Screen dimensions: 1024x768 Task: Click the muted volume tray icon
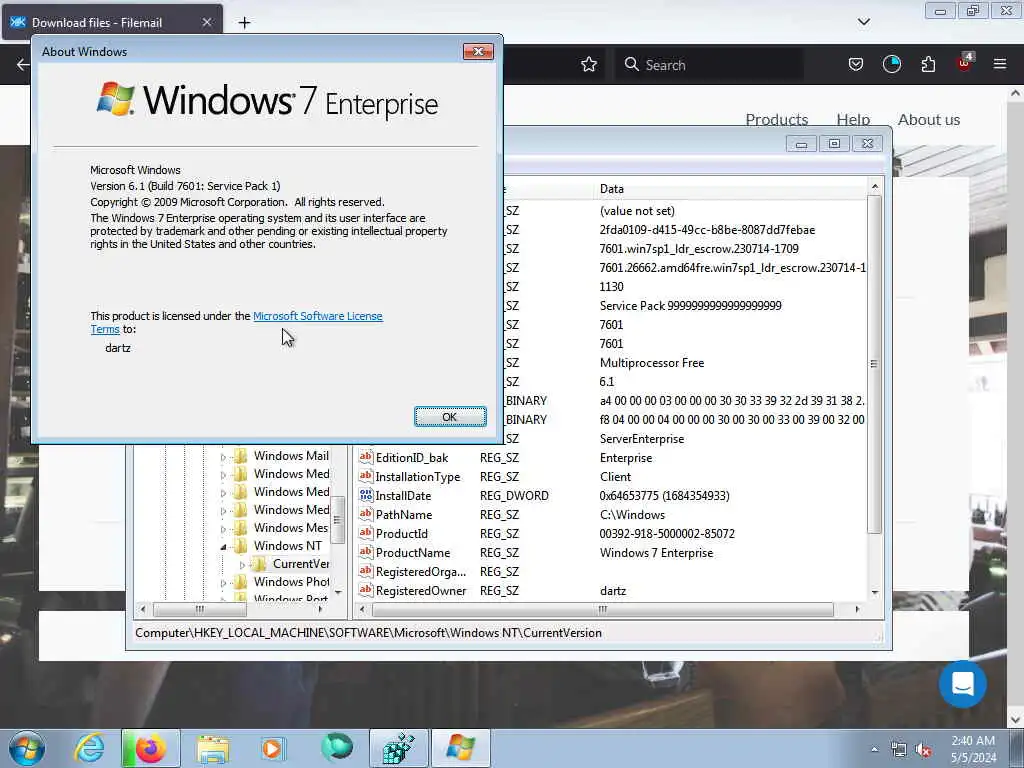[x=923, y=750]
